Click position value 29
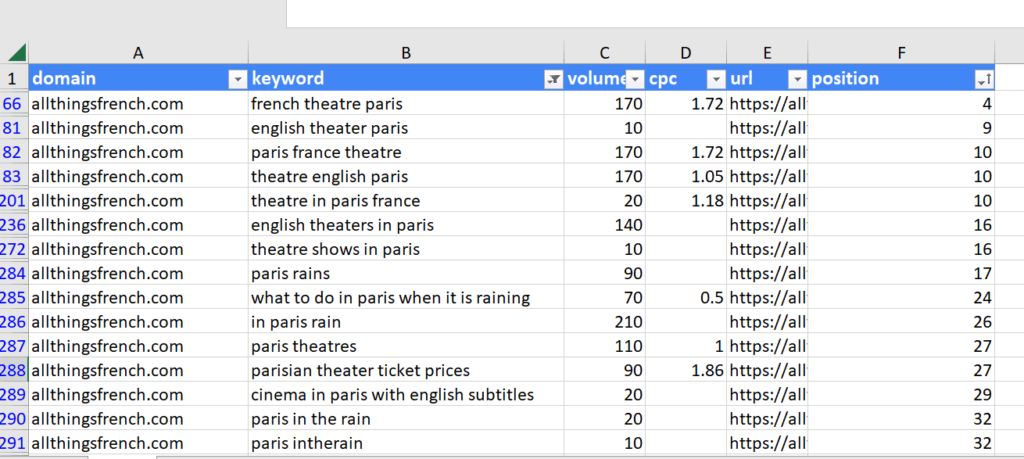1024x459 pixels. (x=901, y=394)
